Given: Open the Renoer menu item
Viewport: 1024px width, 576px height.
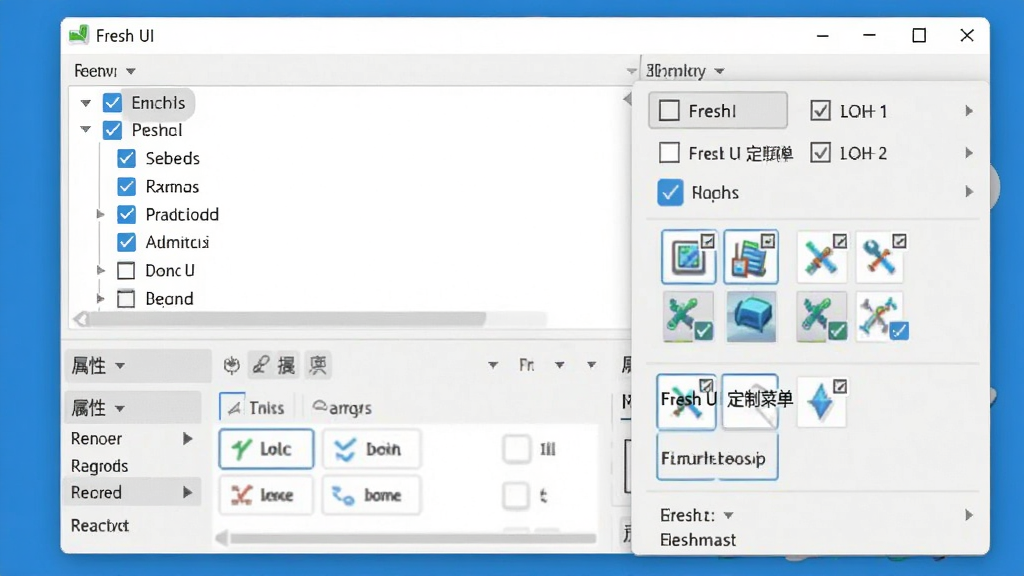Looking at the screenshot, I should point(133,438).
